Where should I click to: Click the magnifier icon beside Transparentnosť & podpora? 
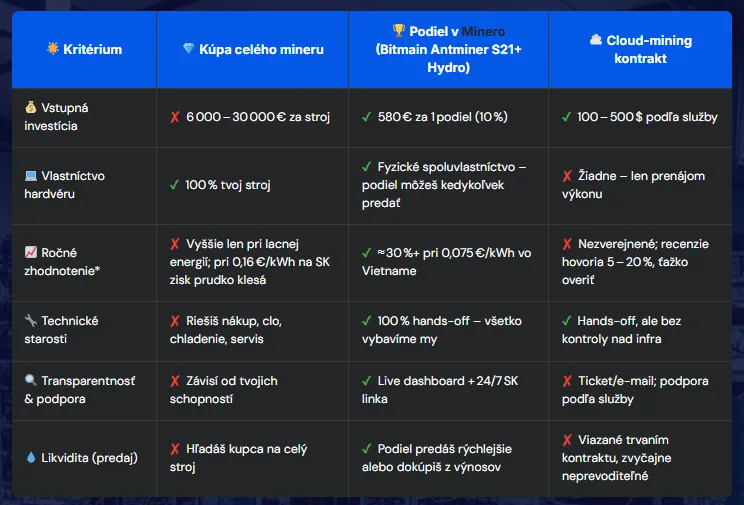tap(31, 381)
